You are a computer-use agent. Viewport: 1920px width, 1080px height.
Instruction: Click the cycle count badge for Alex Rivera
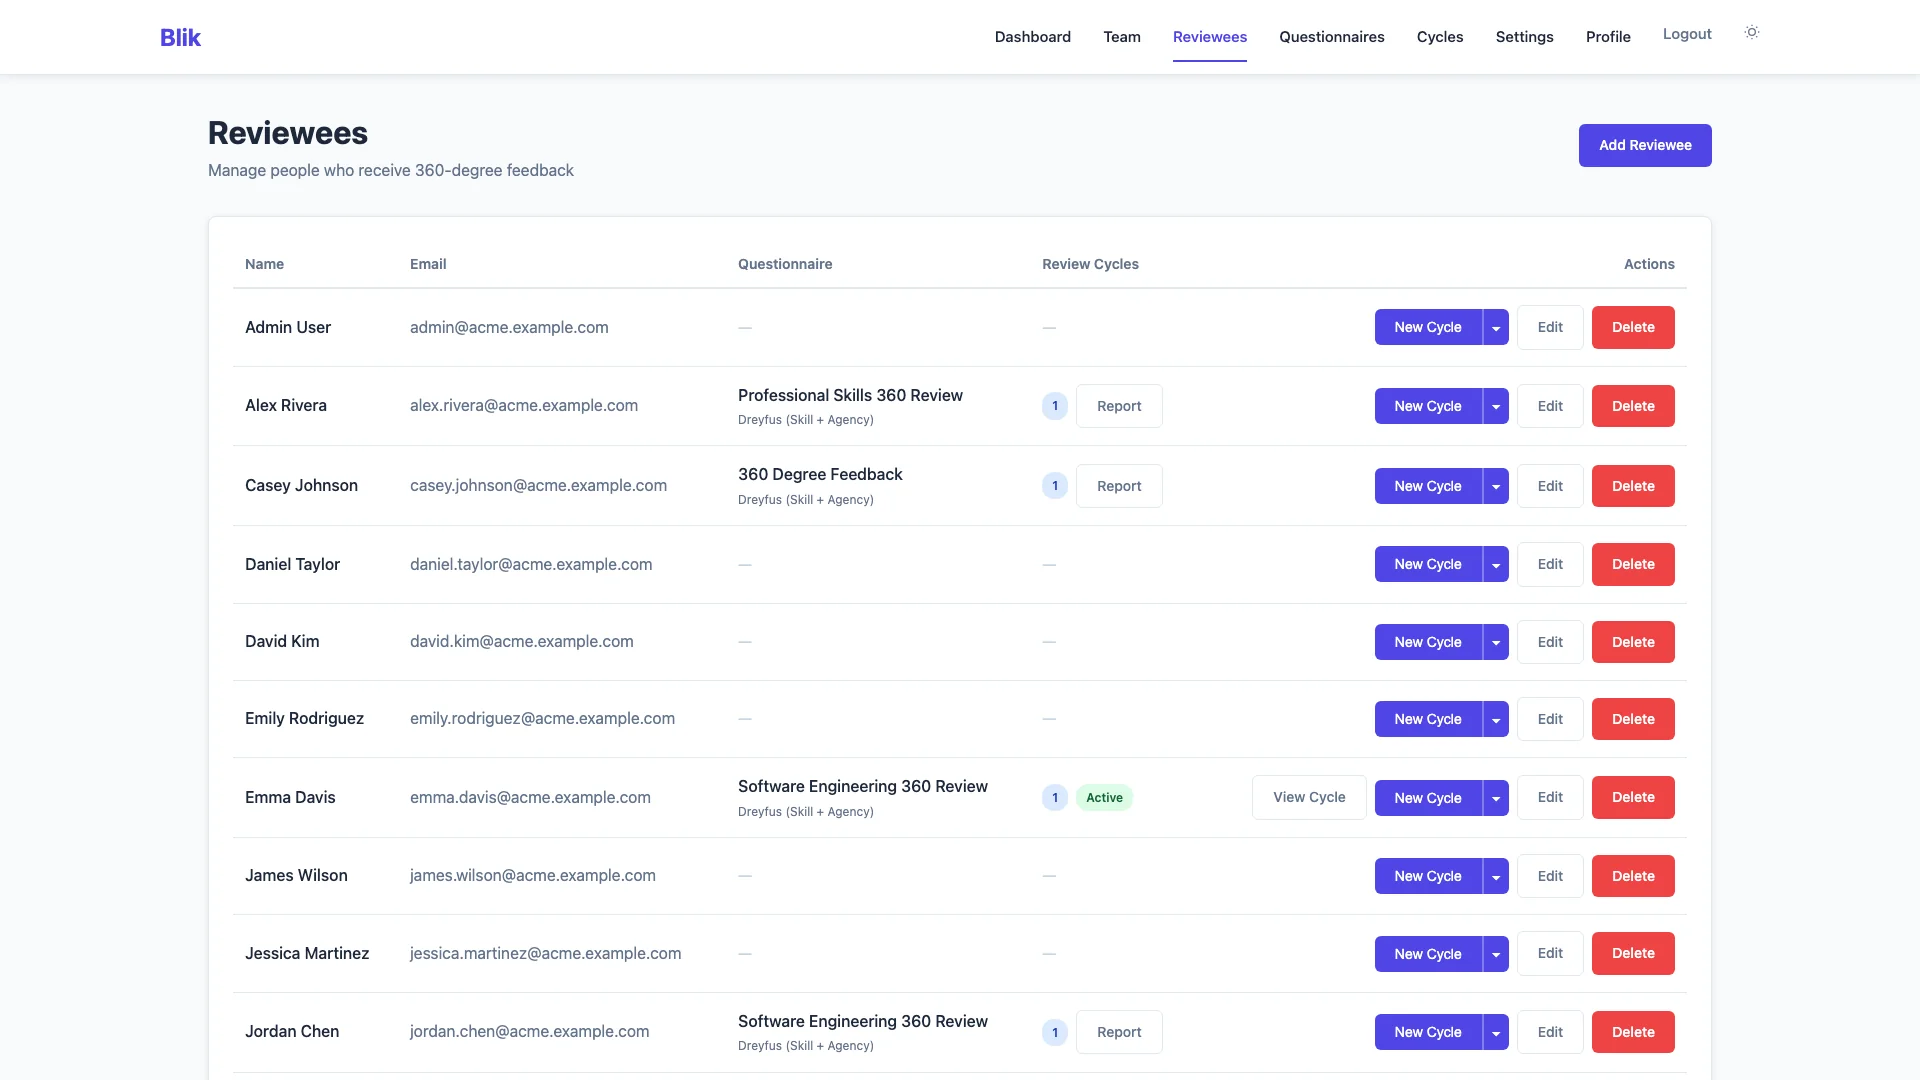pos(1055,406)
